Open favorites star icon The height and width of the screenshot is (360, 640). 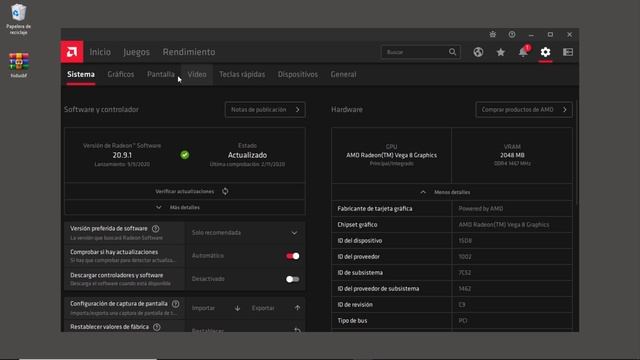[x=500, y=52]
